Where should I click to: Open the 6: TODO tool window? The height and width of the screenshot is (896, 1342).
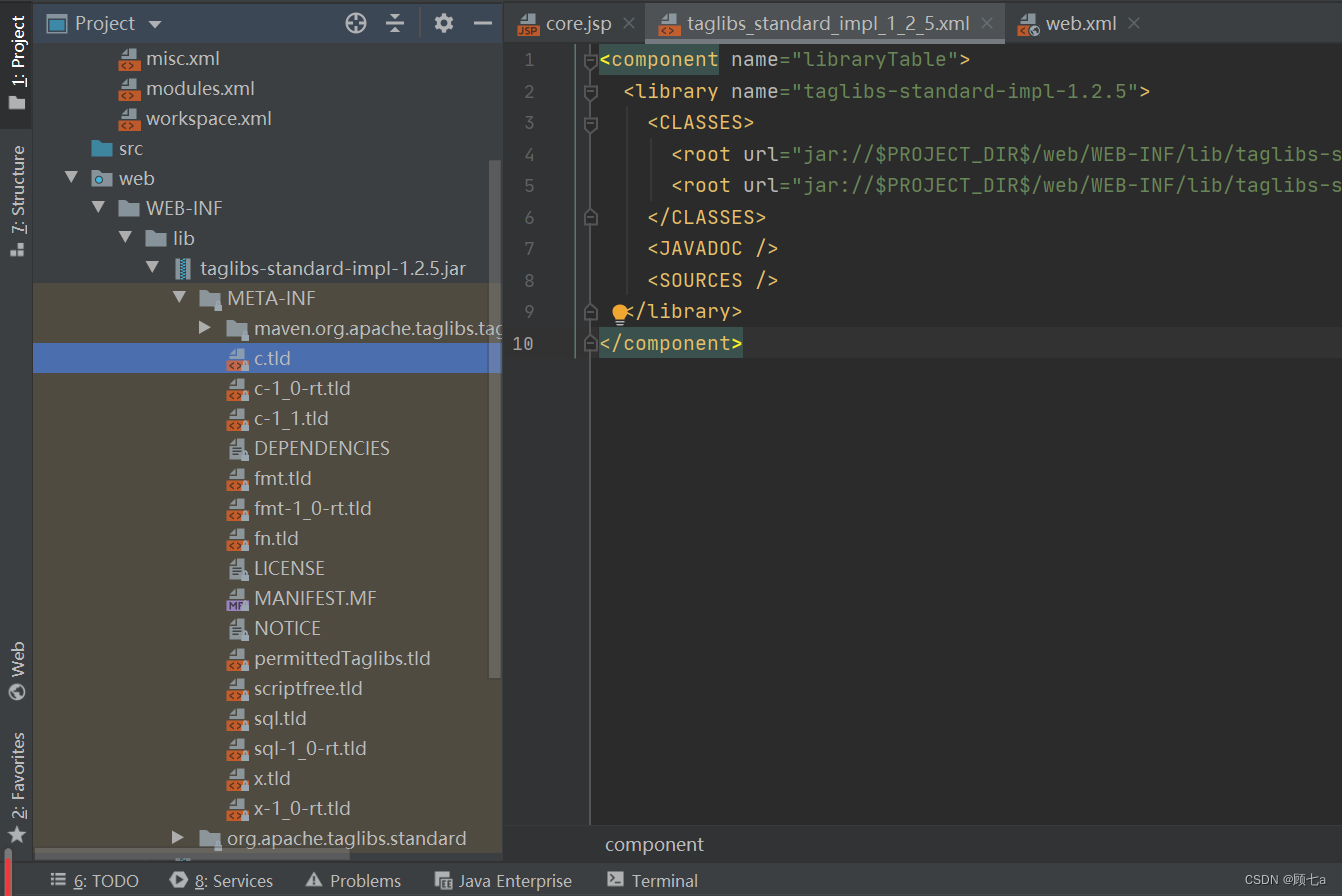coord(94,881)
